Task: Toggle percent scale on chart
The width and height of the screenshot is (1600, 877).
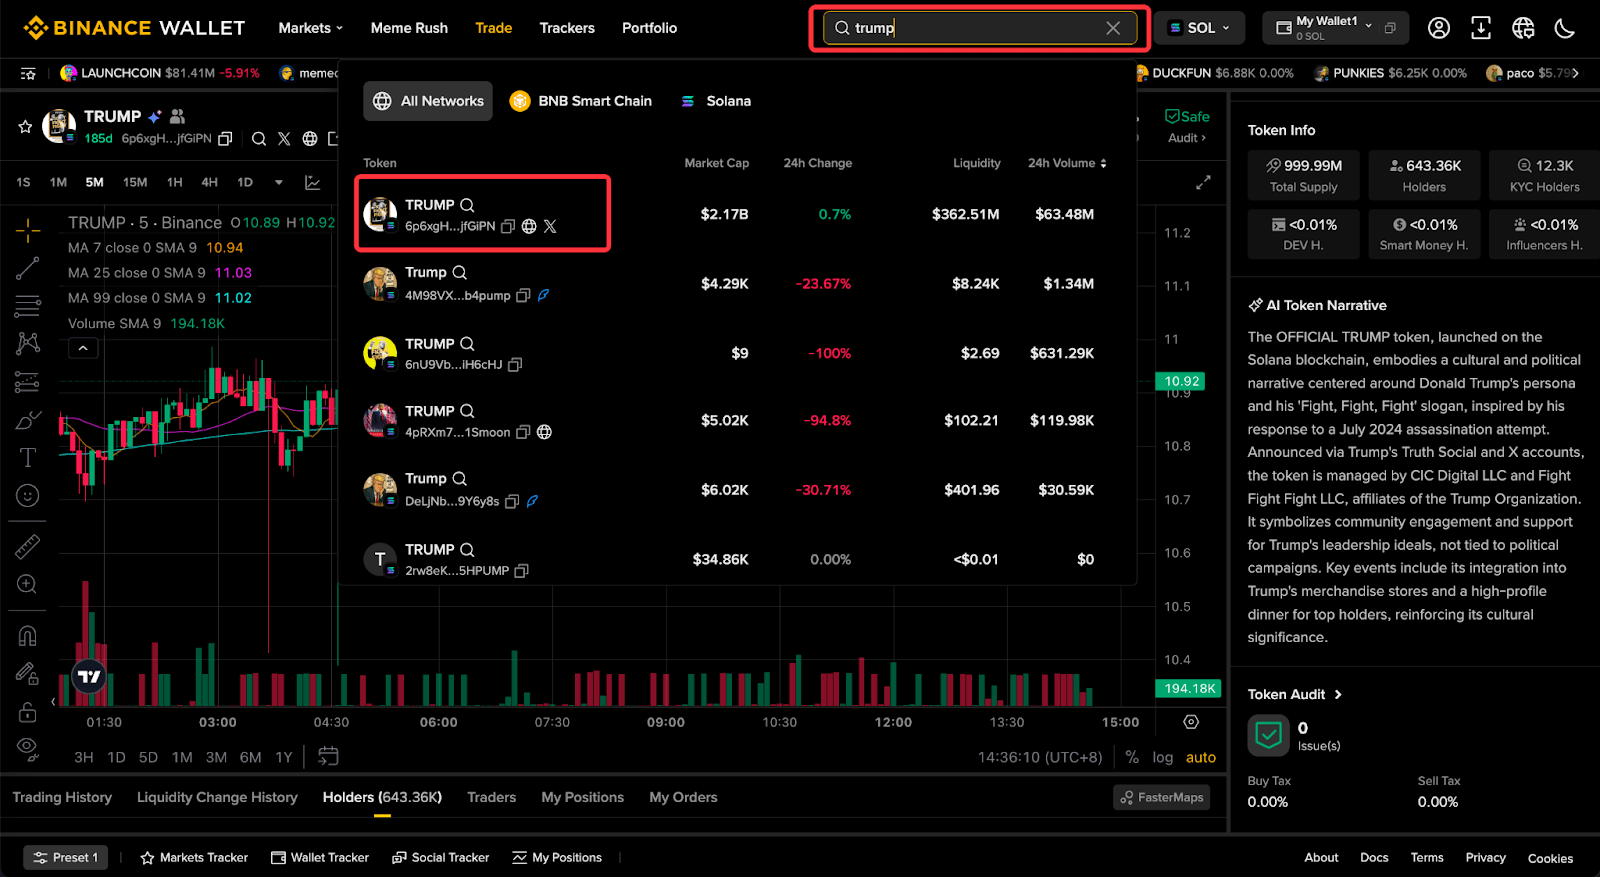Action: [x=1132, y=757]
